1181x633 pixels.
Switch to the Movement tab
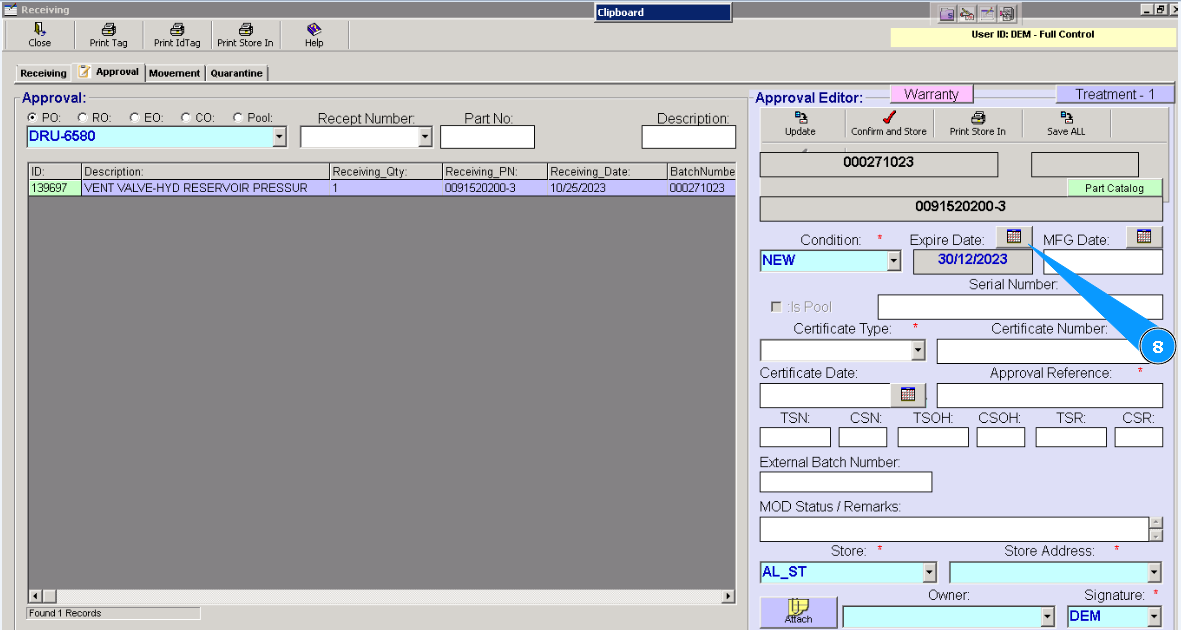click(175, 73)
